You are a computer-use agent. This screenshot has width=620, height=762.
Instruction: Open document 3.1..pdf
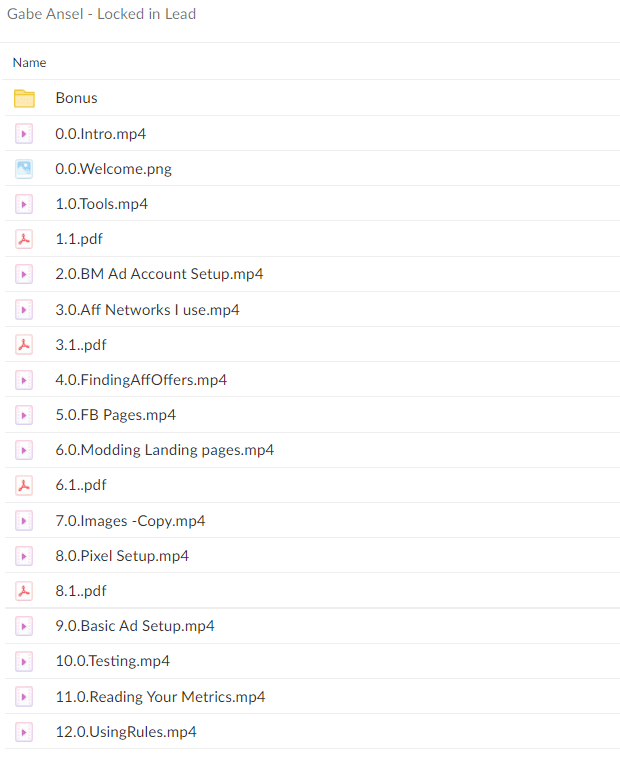pyautogui.click(x=81, y=345)
